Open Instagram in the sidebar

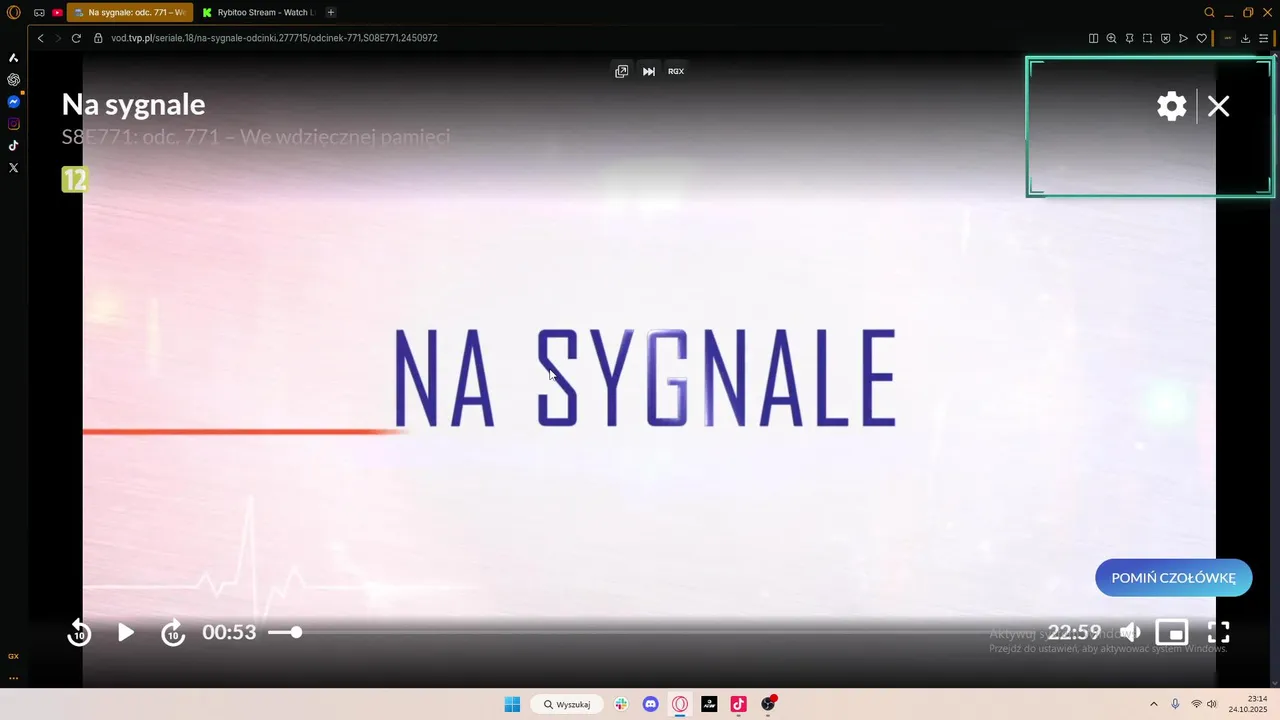coord(13,124)
